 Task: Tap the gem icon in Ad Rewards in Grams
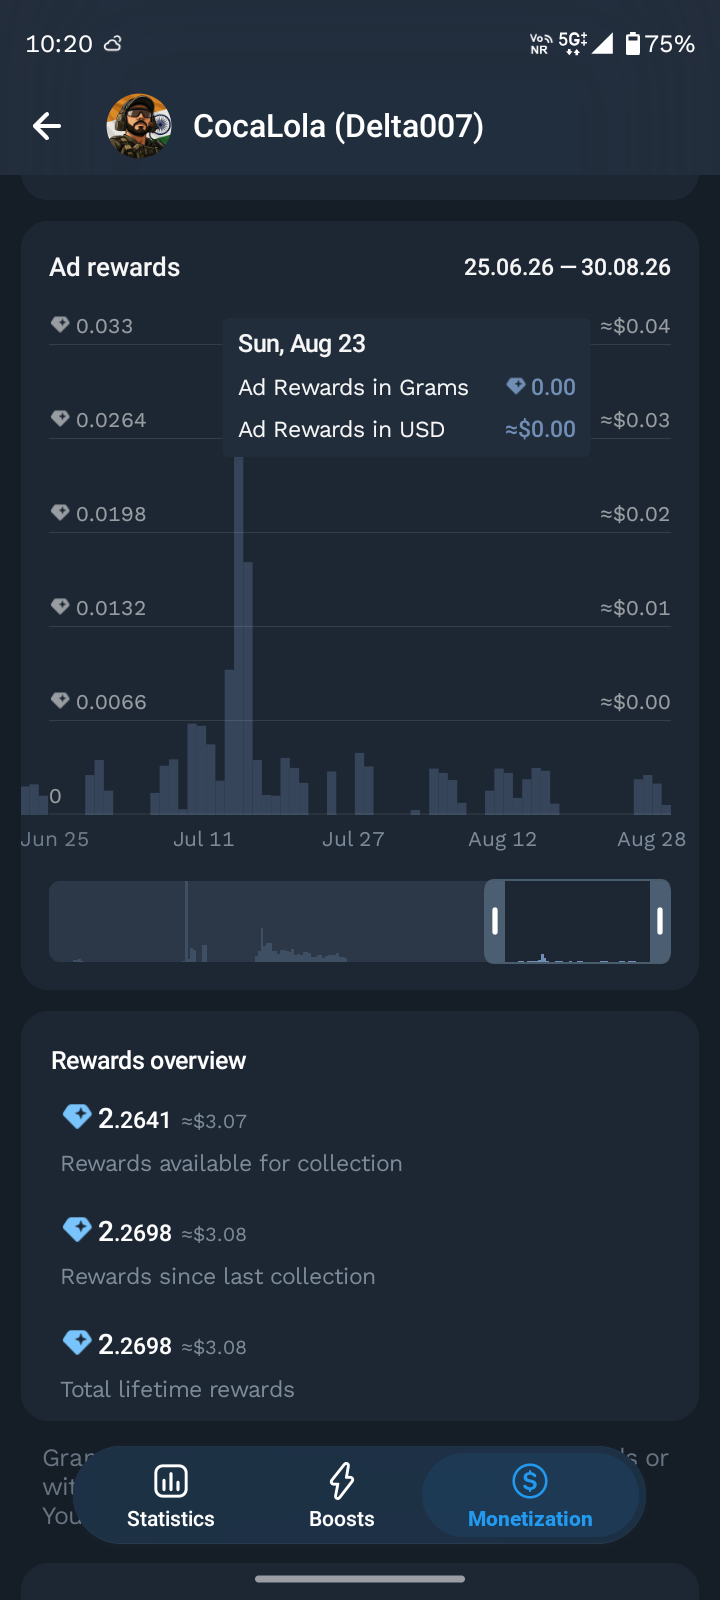click(516, 386)
